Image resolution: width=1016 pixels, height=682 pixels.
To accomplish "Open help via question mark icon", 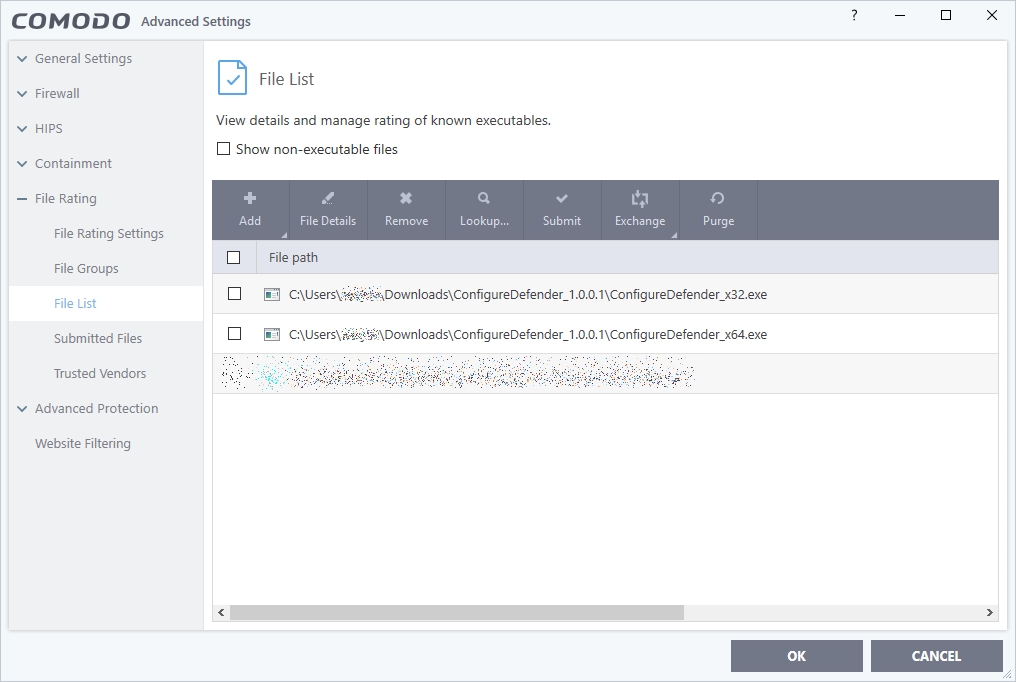I will pyautogui.click(x=854, y=15).
